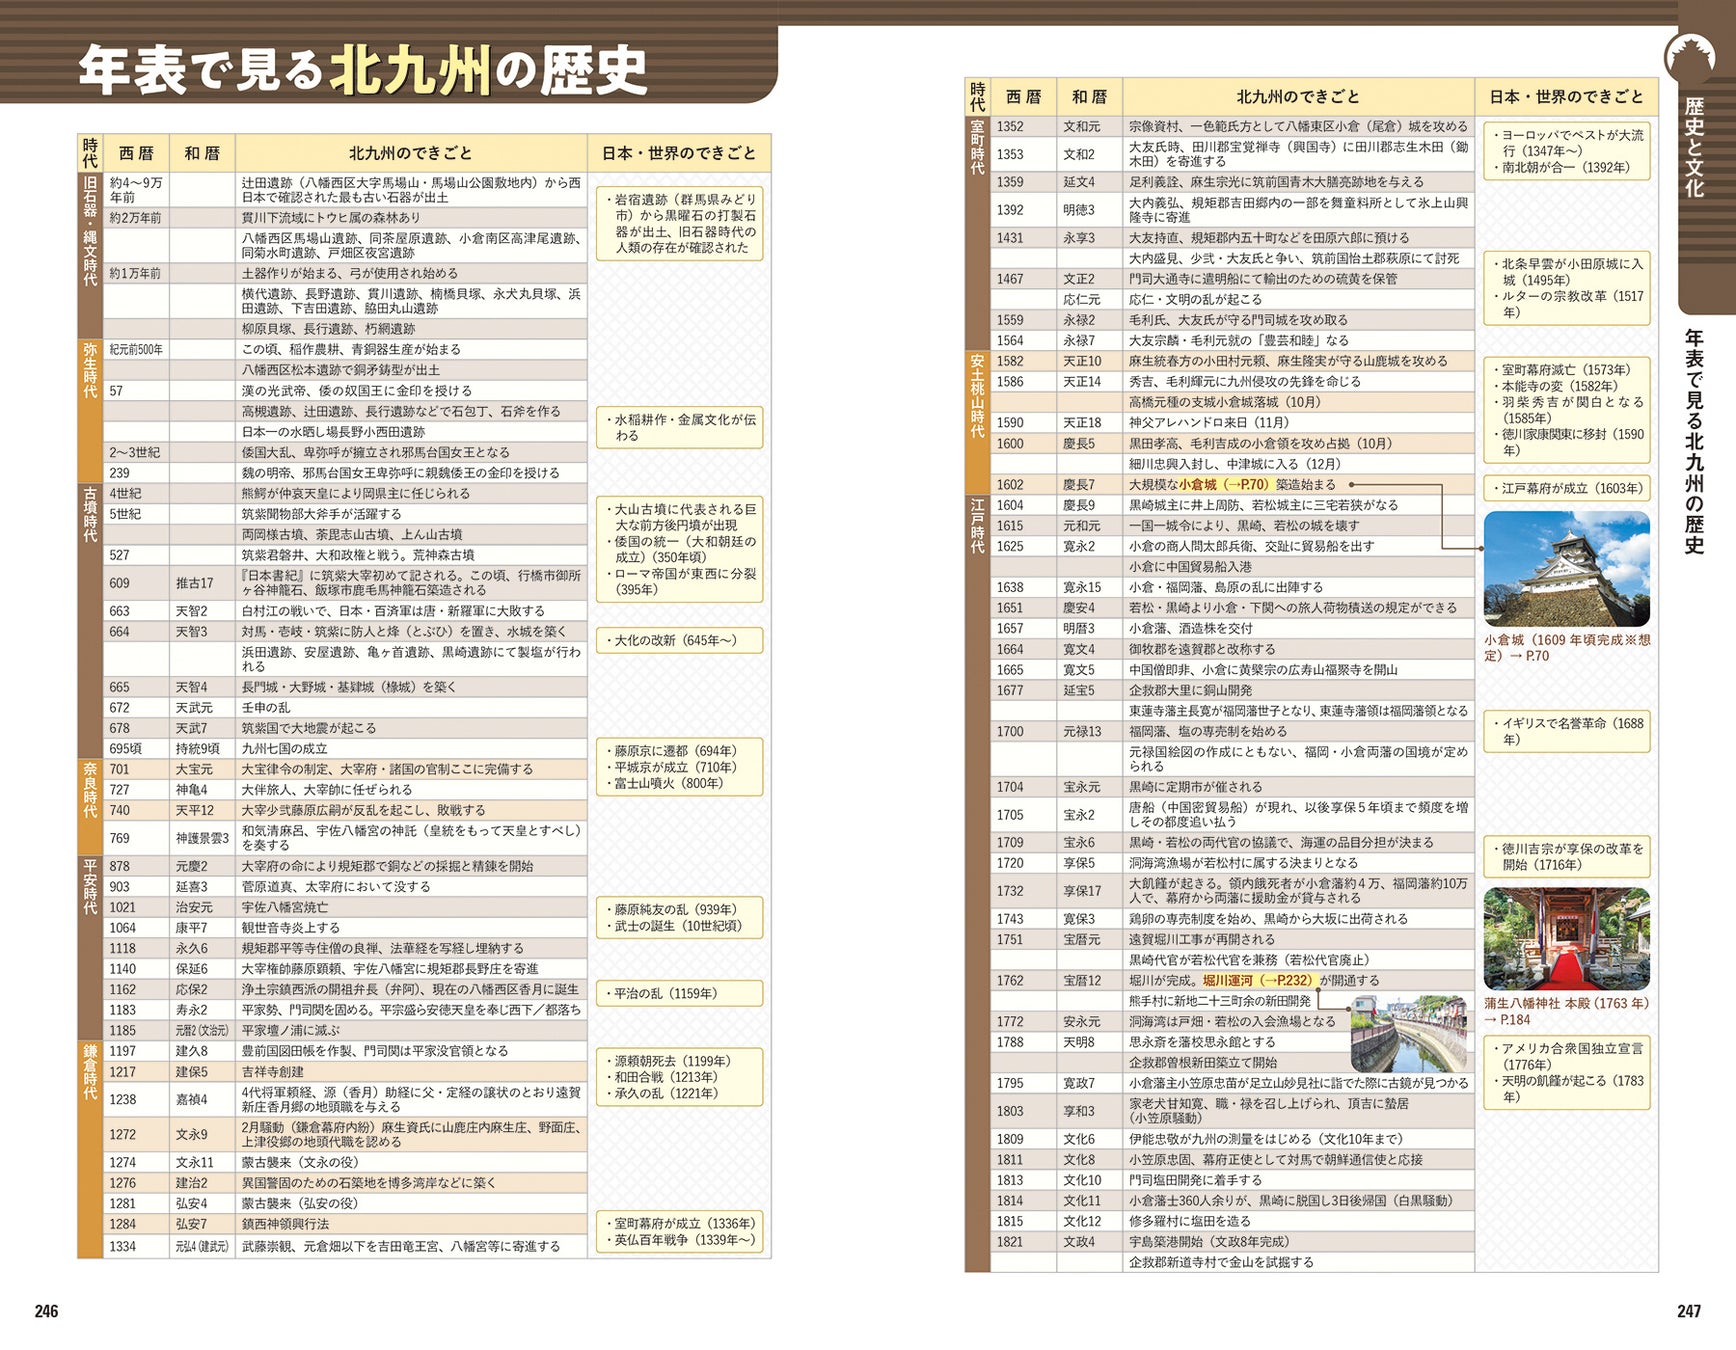Click the 吉祥寺創建 event cell

(x=411, y=1072)
